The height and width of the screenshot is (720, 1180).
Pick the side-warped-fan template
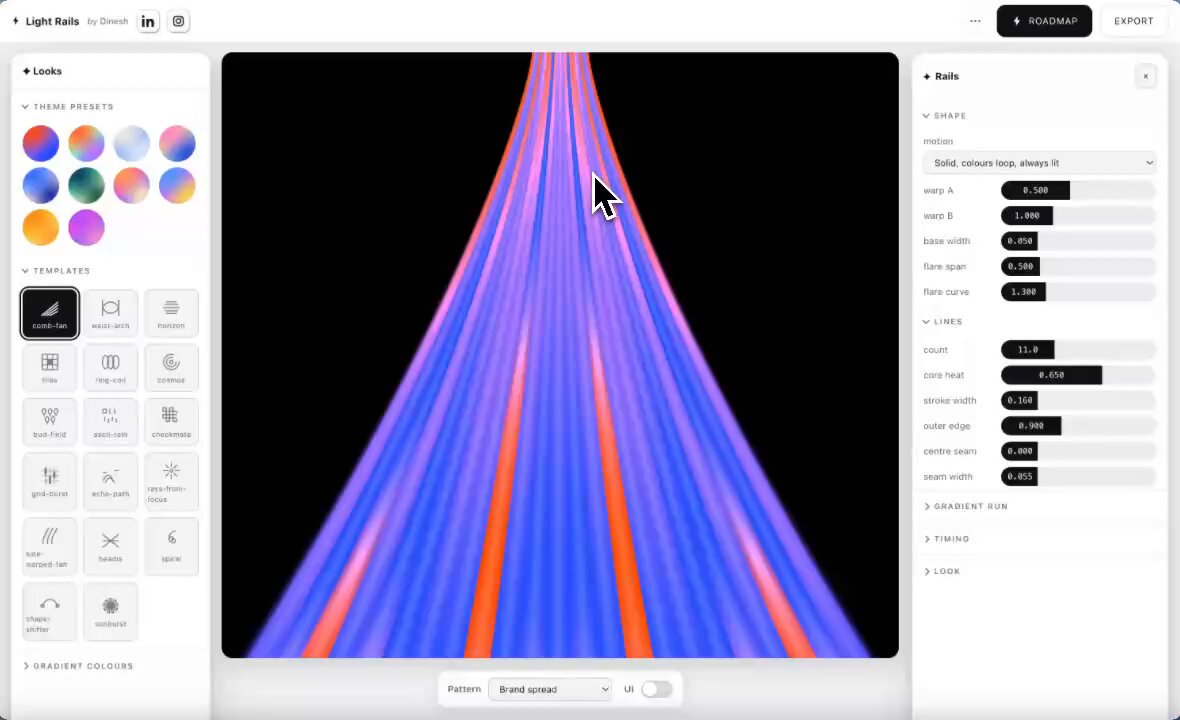[x=50, y=546]
